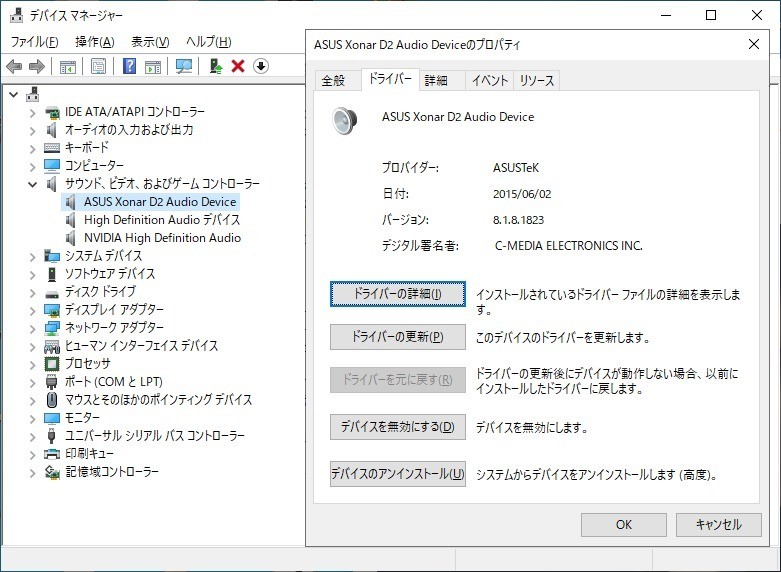
Task: Click the モニター display icon
Action: tap(52, 418)
